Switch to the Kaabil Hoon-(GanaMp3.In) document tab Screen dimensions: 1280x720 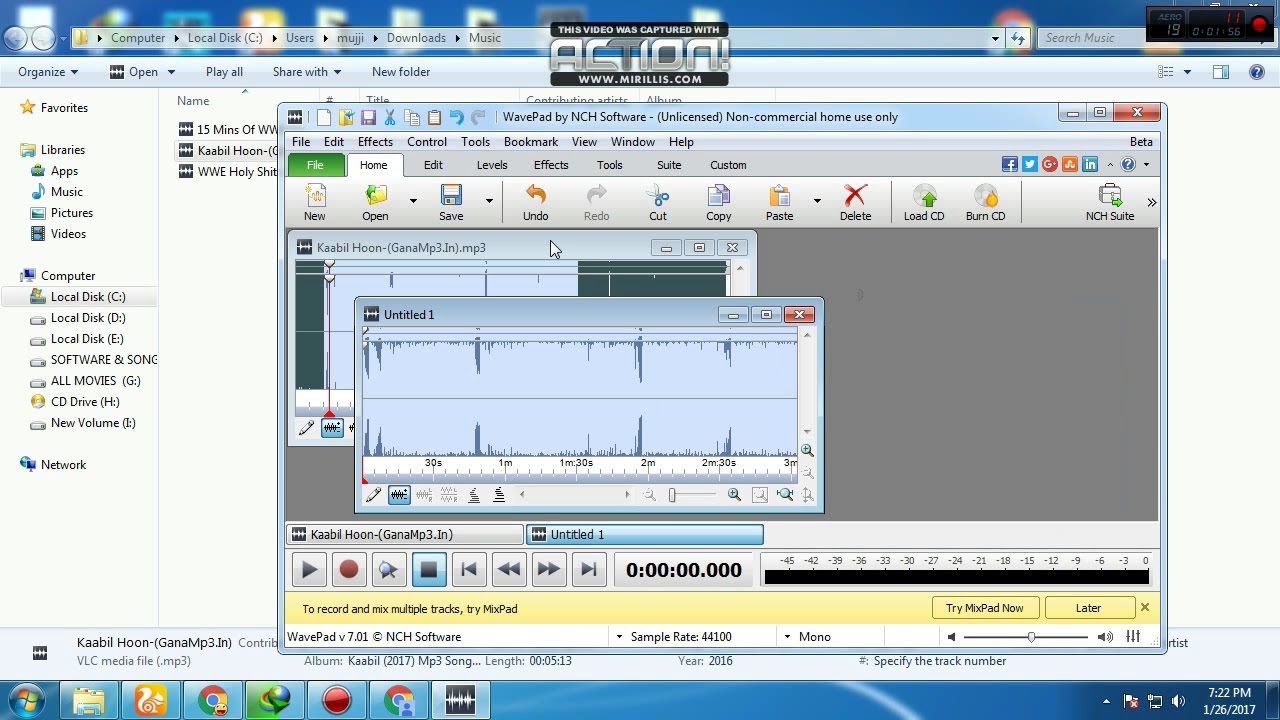[405, 535]
